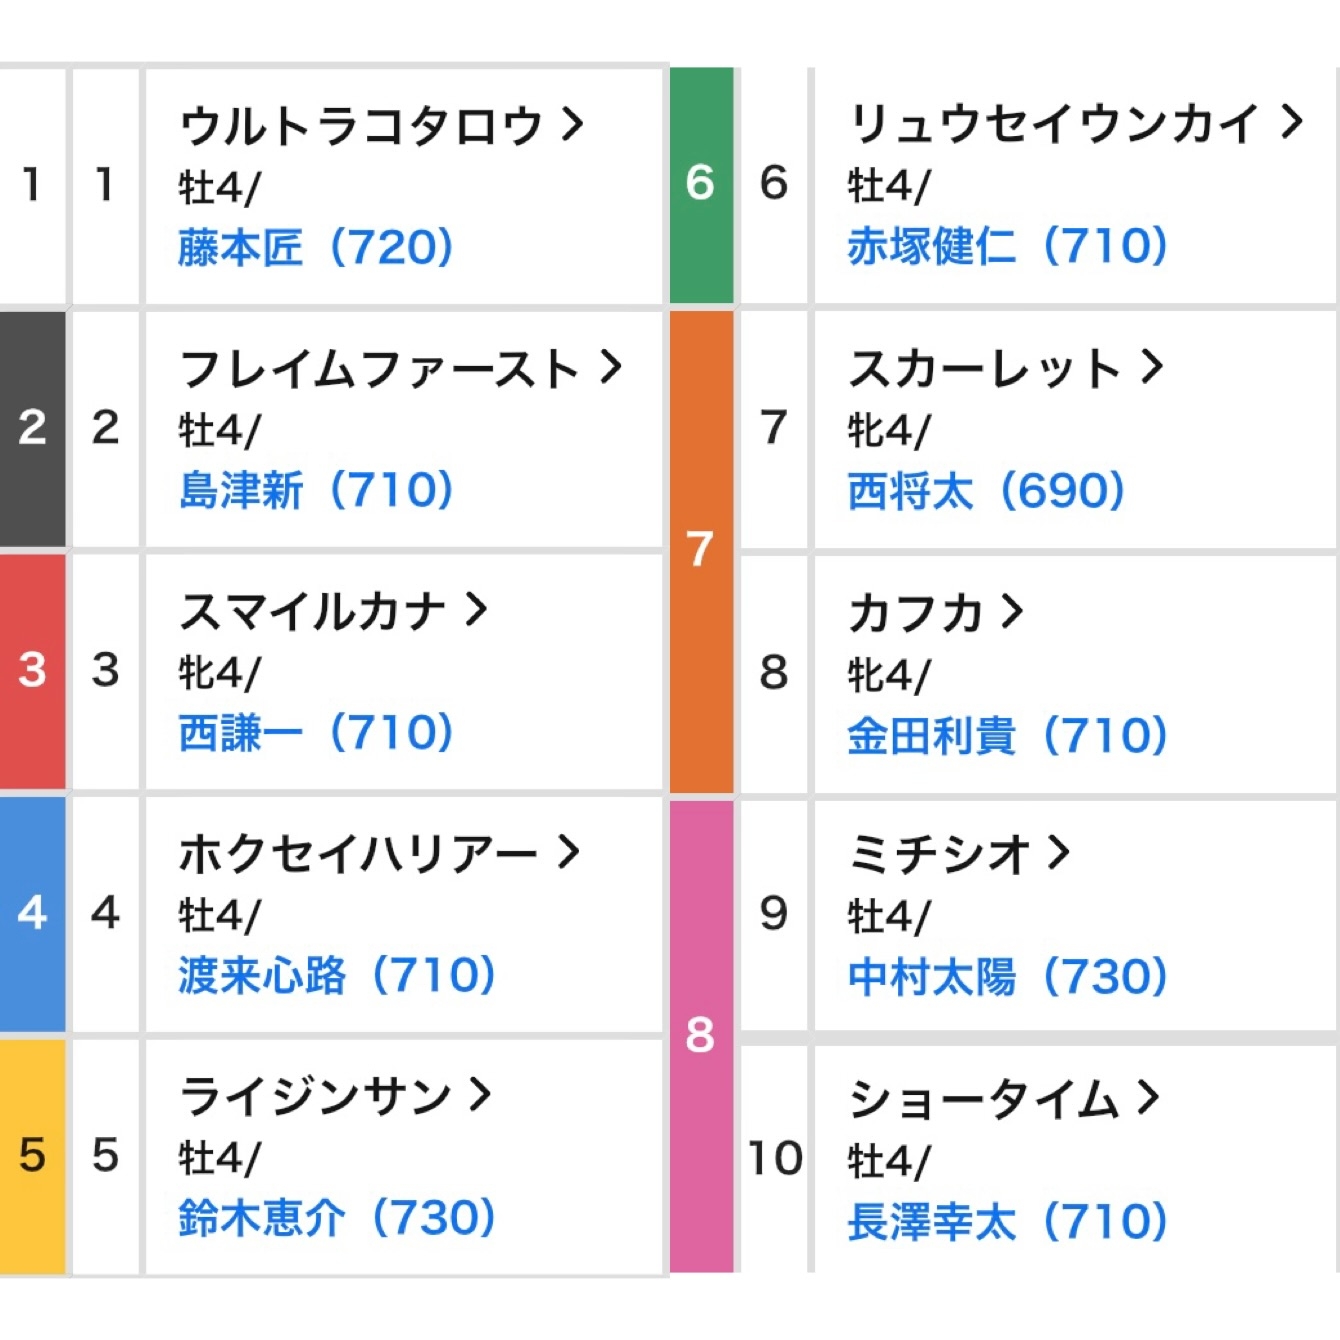The width and height of the screenshot is (1340, 1340).
Task: Open jockey link 藤本匠（720）
Action: pyautogui.click(x=316, y=247)
